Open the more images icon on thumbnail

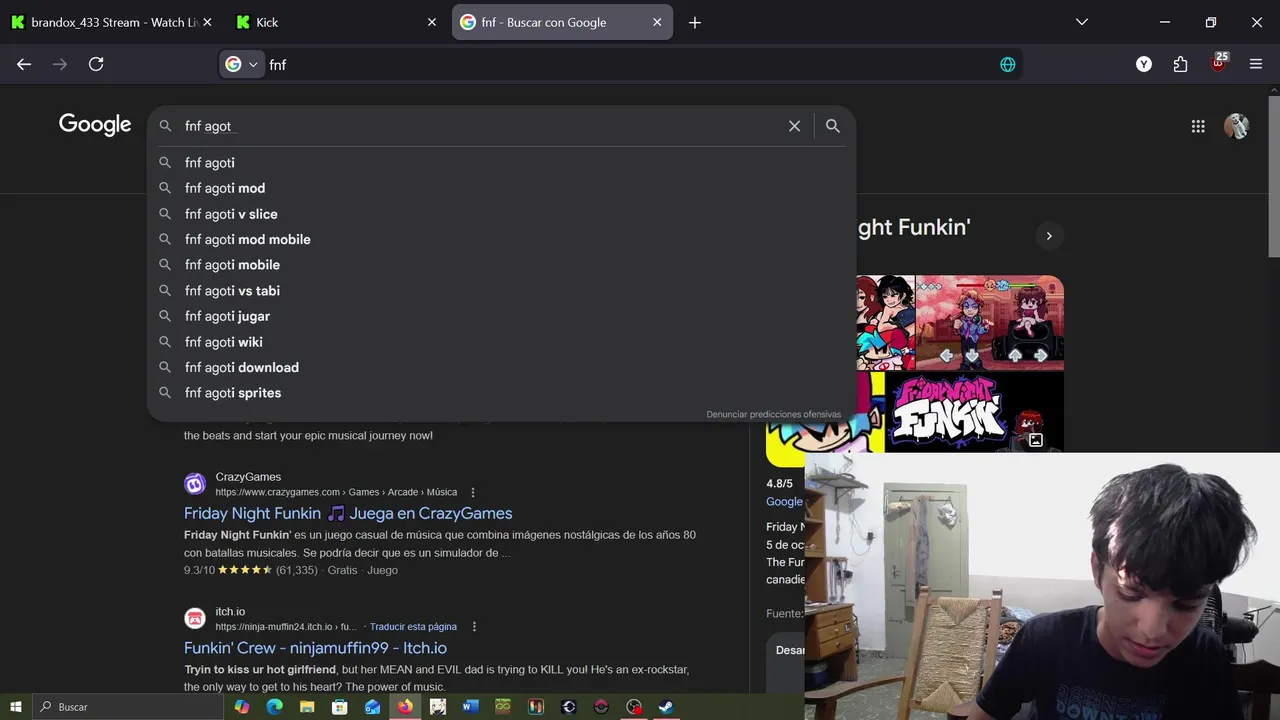[1036, 440]
